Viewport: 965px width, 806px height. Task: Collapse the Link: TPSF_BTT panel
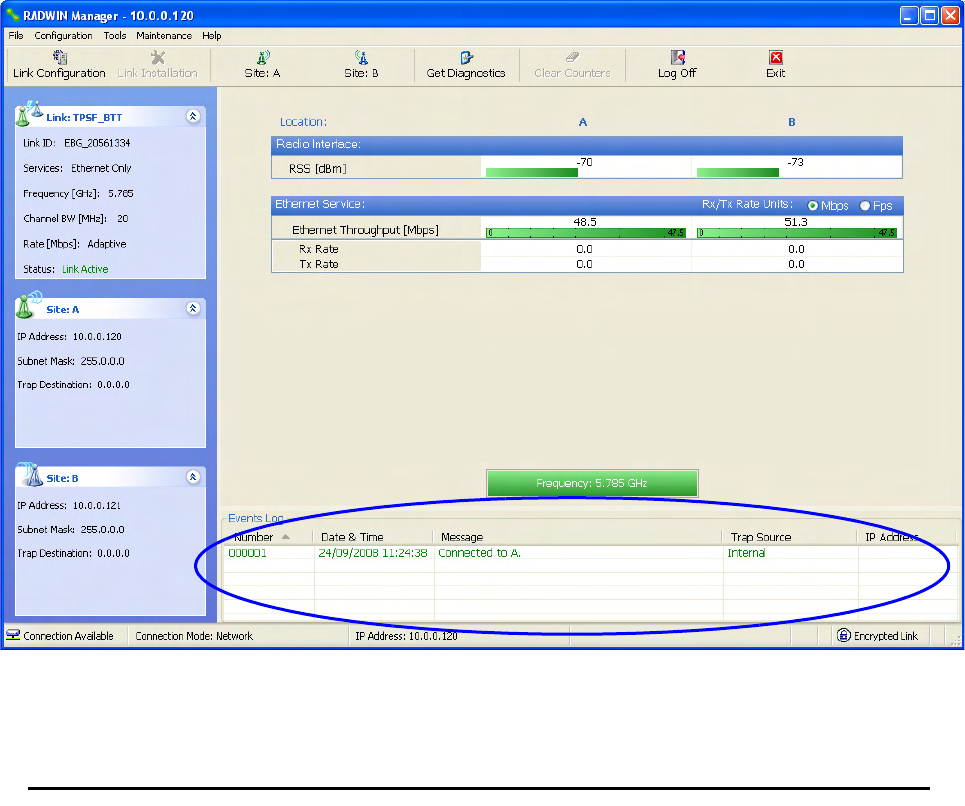click(x=193, y=116)
